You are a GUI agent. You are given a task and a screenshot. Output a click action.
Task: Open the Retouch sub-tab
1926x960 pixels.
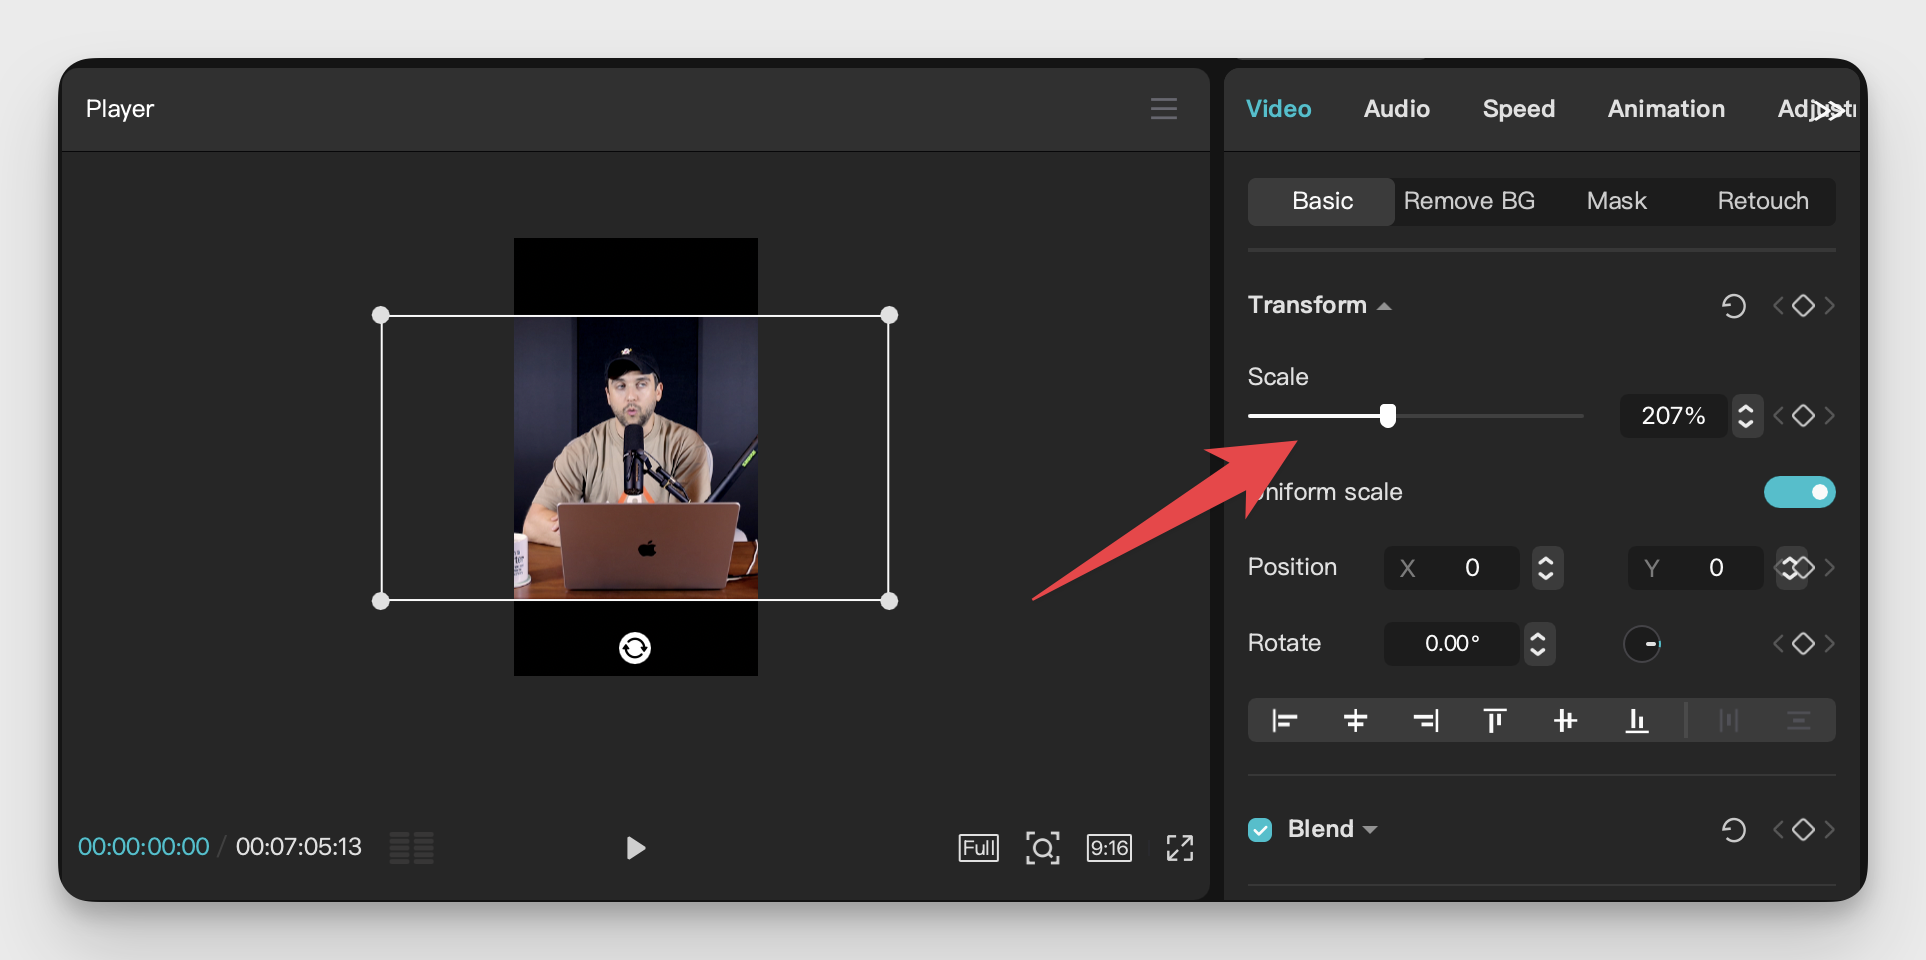[1763, 201]
